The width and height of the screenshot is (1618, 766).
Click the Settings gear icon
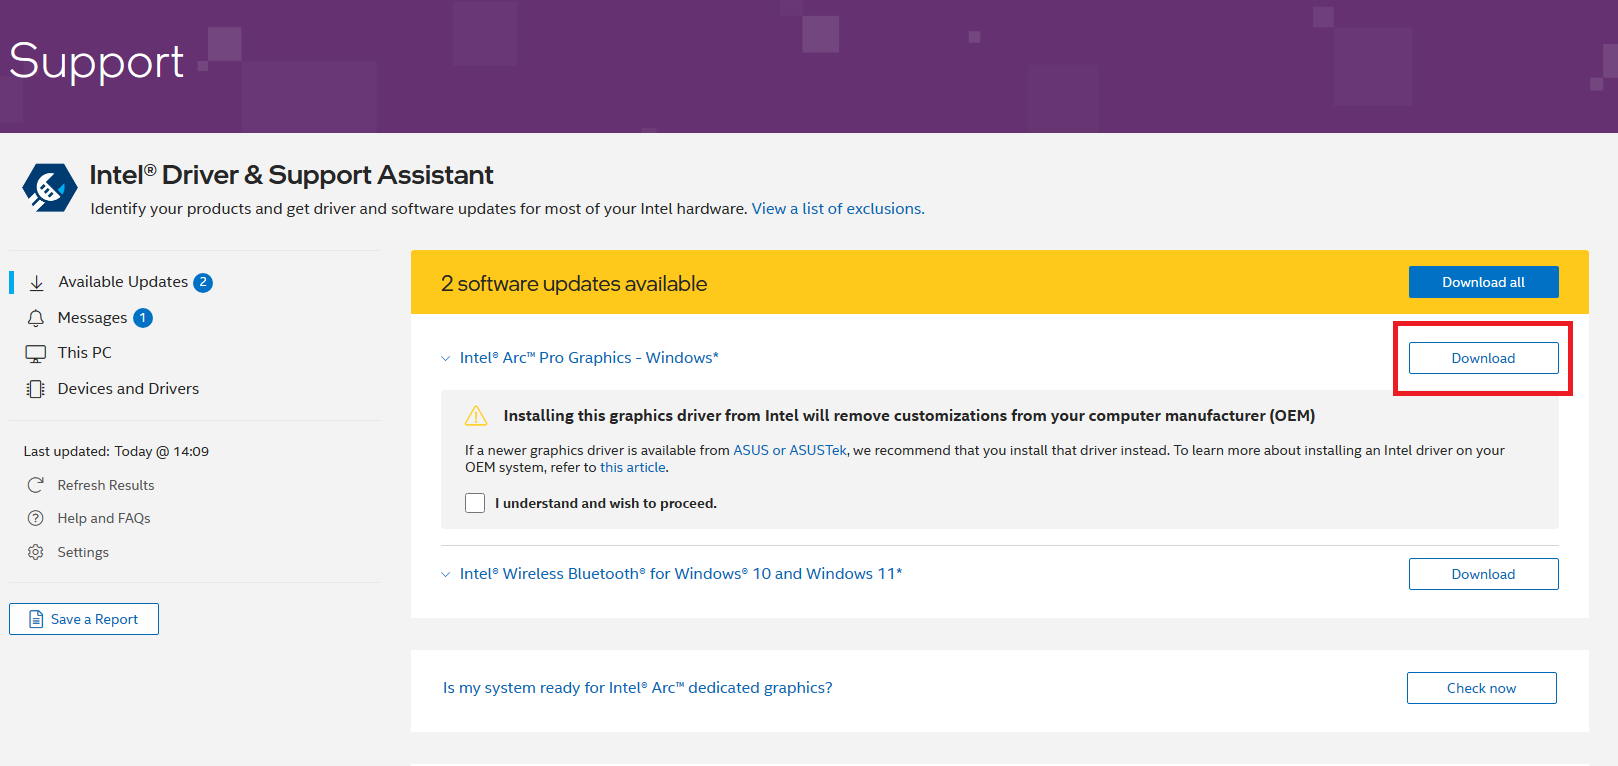(x=36, y=552)
